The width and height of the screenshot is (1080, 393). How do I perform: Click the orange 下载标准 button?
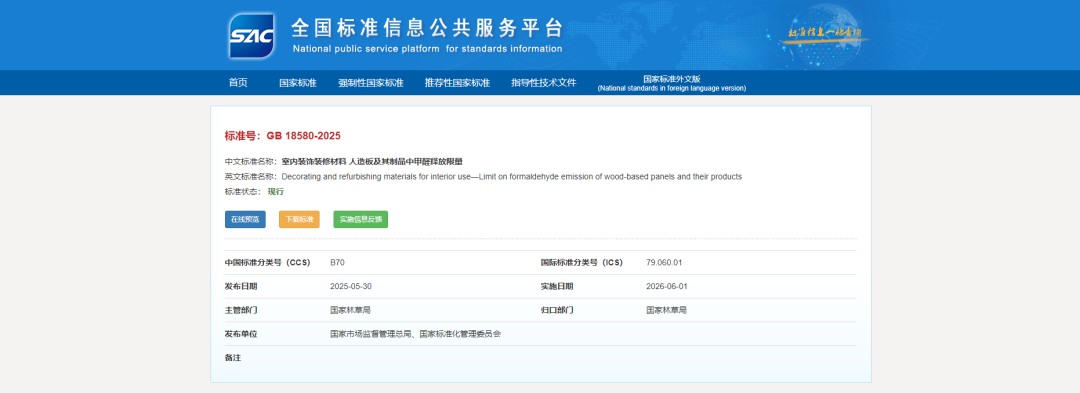[x=299, y=220]
